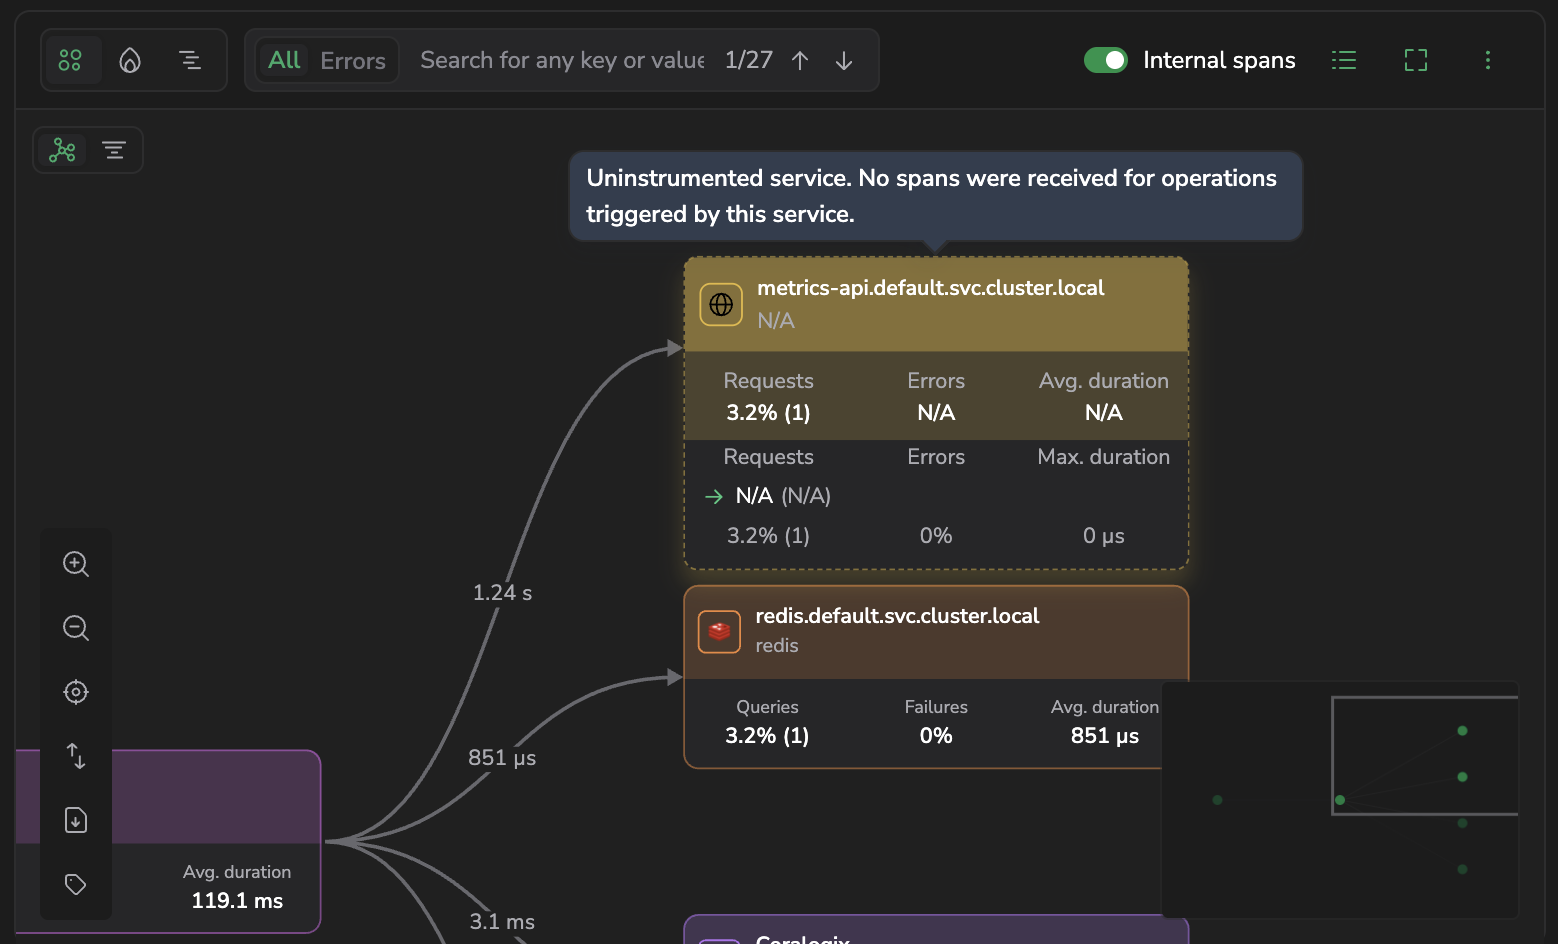Click the 1.24 s edge label
1558x944 pixels.
(502, 593)
